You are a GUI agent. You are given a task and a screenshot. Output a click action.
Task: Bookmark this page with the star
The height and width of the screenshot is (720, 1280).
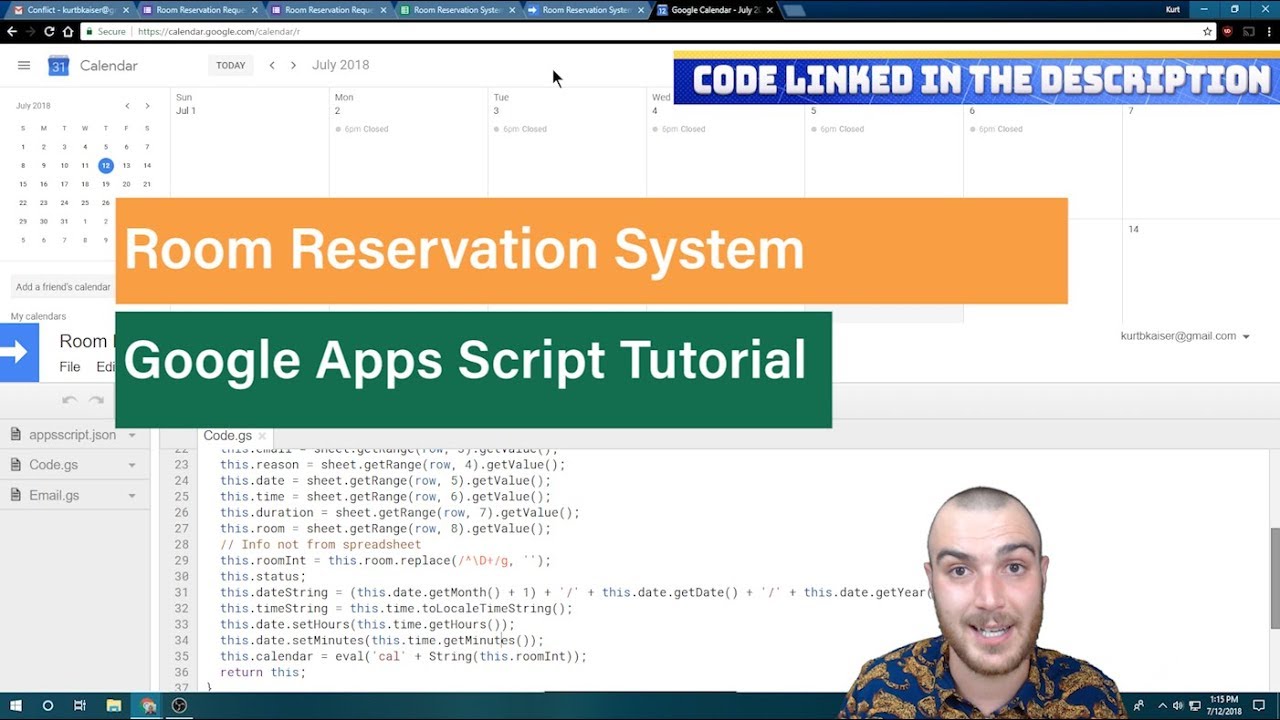(x=1207, y=31)
